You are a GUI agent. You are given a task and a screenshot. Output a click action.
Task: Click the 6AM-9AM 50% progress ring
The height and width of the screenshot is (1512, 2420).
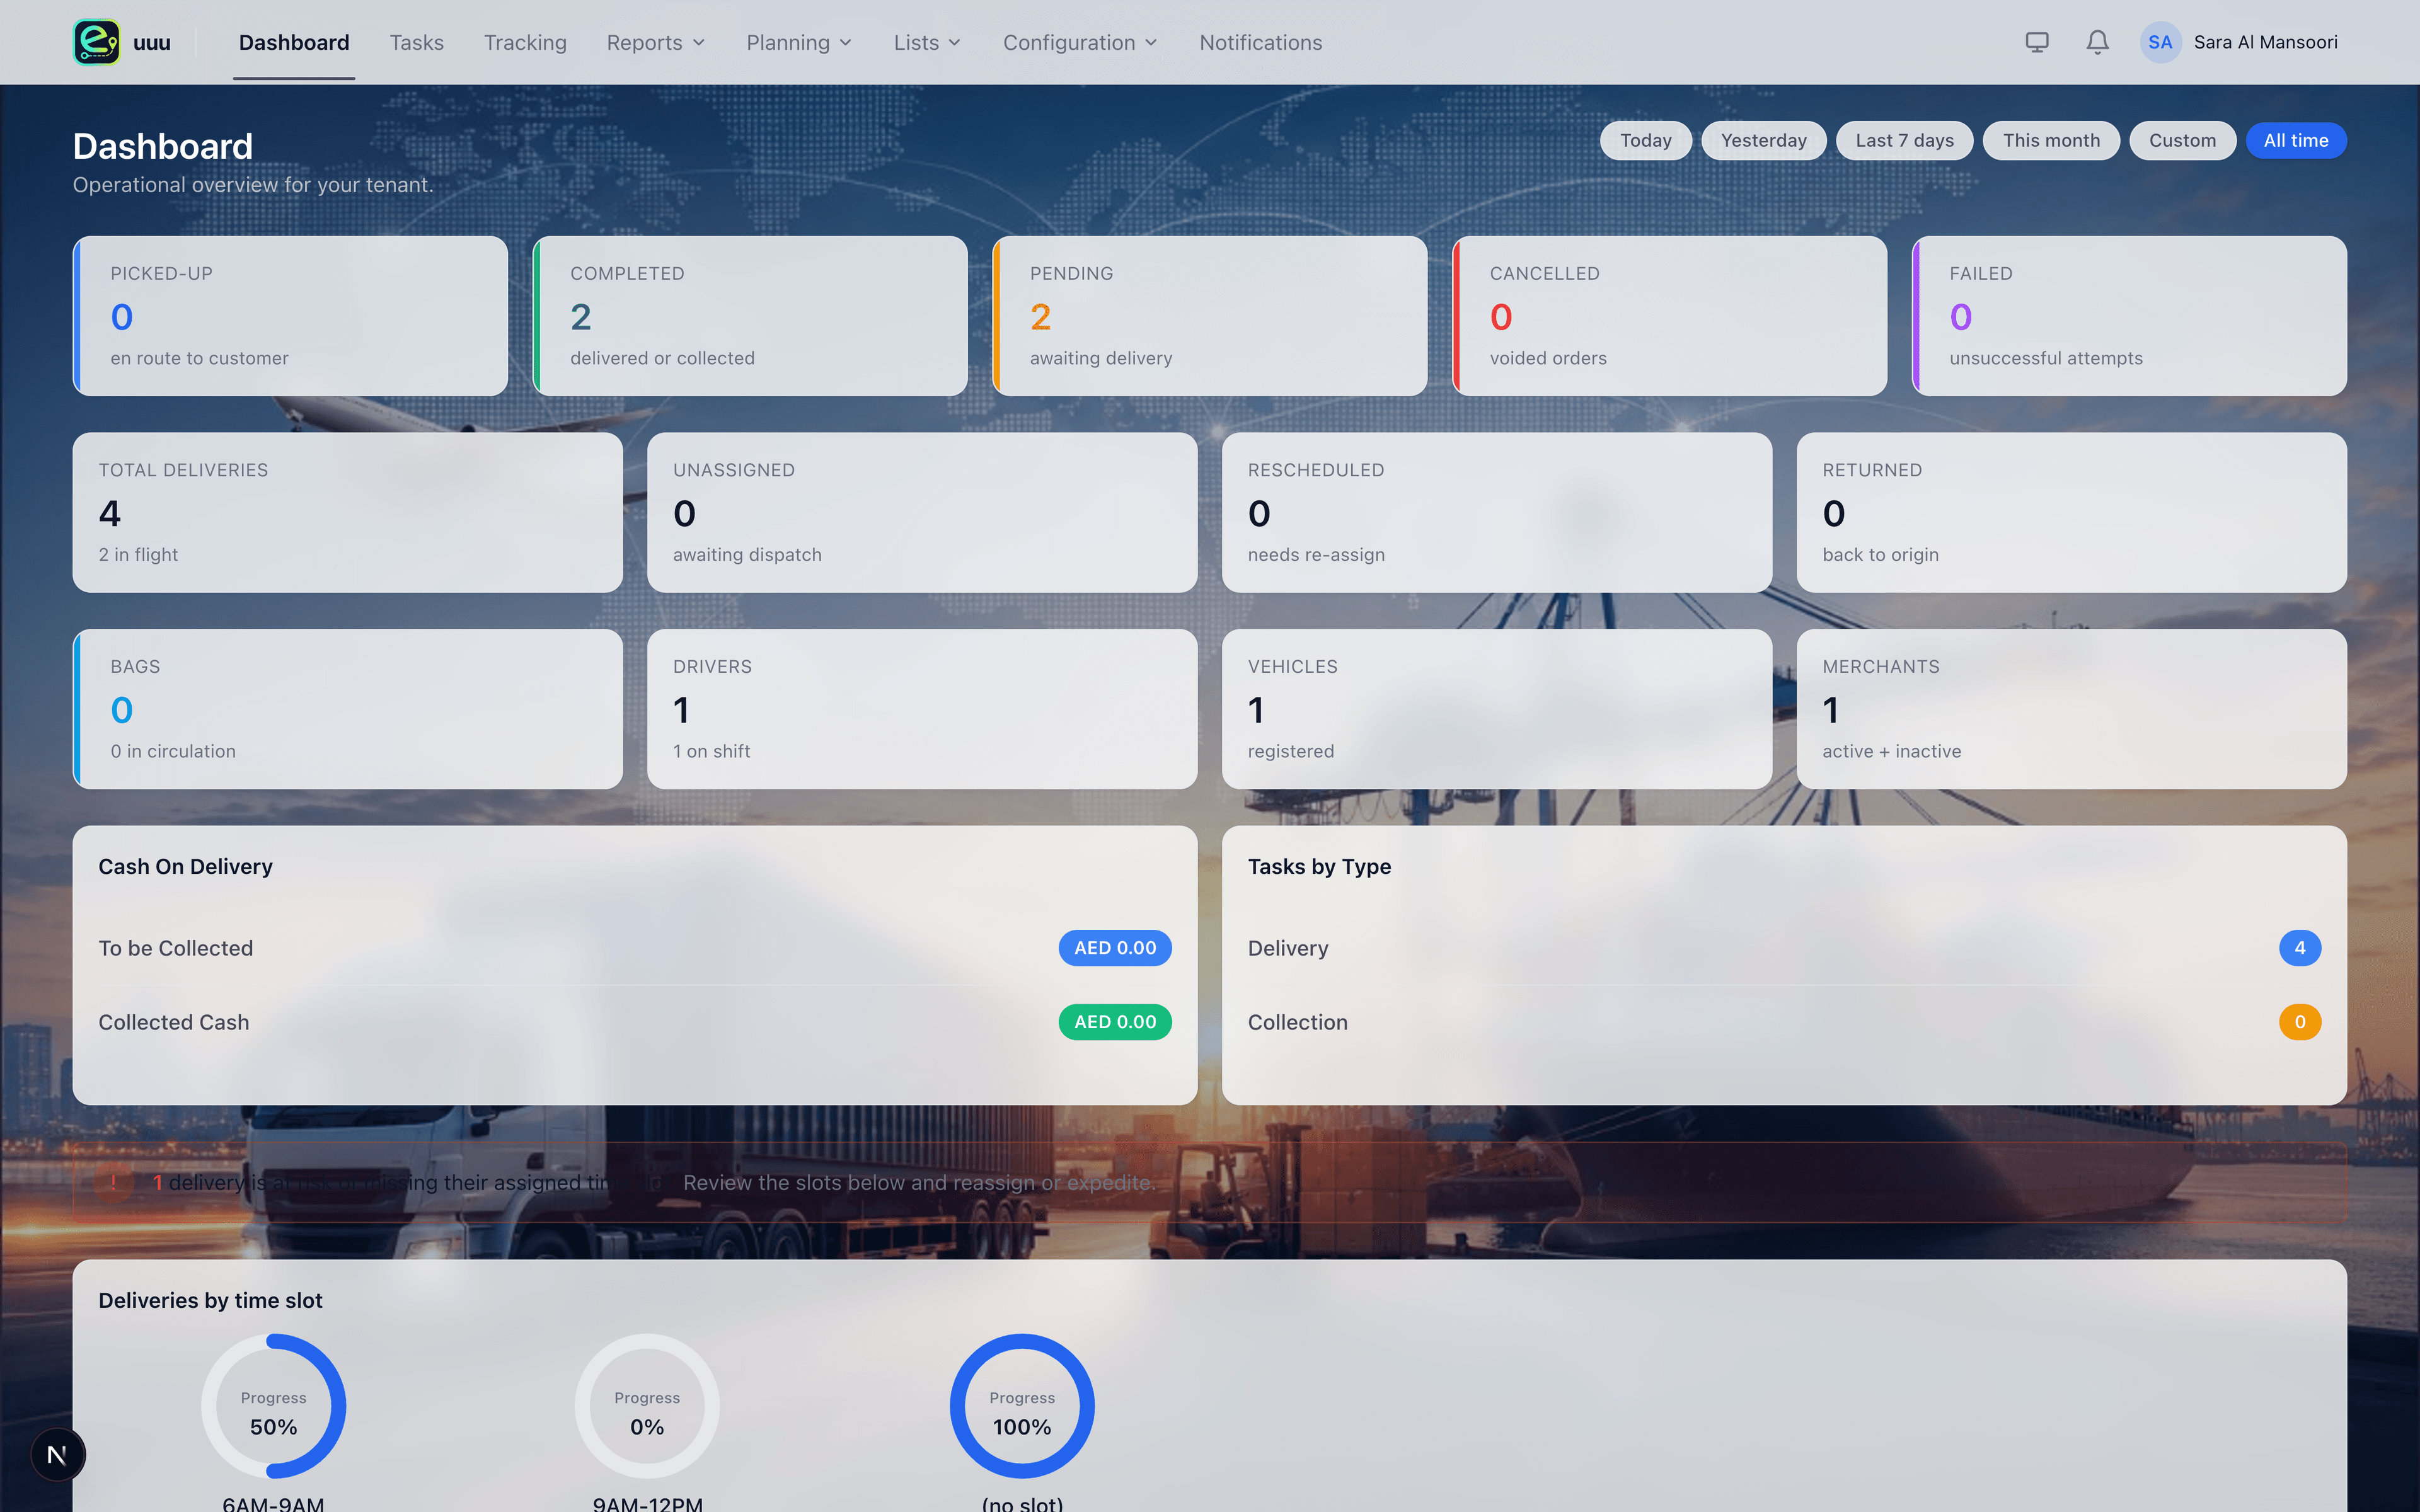pyautogui.click(x=273, y=1406)
